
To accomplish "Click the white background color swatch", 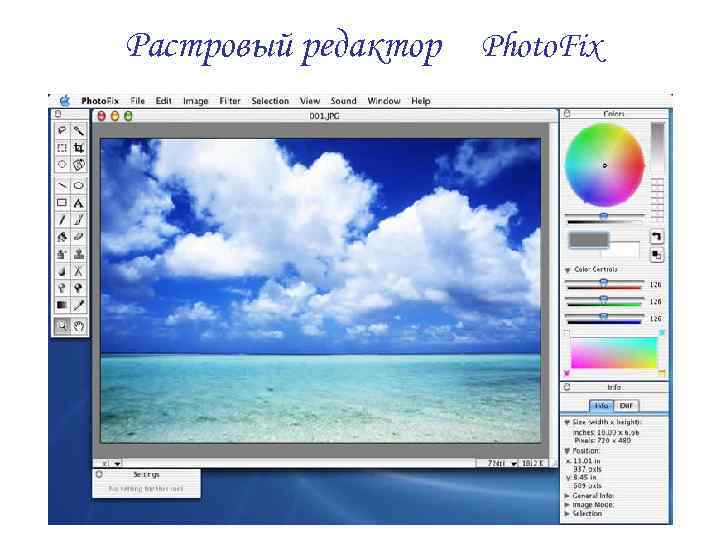I will [620, 250].
